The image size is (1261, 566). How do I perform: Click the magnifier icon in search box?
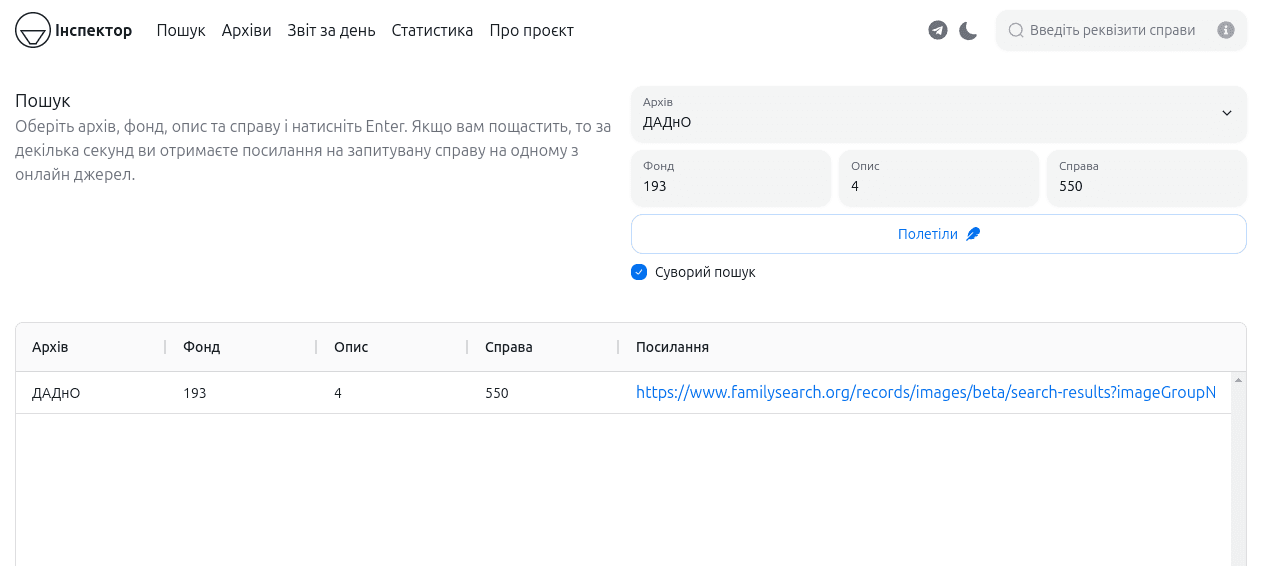coord(1016,30)
